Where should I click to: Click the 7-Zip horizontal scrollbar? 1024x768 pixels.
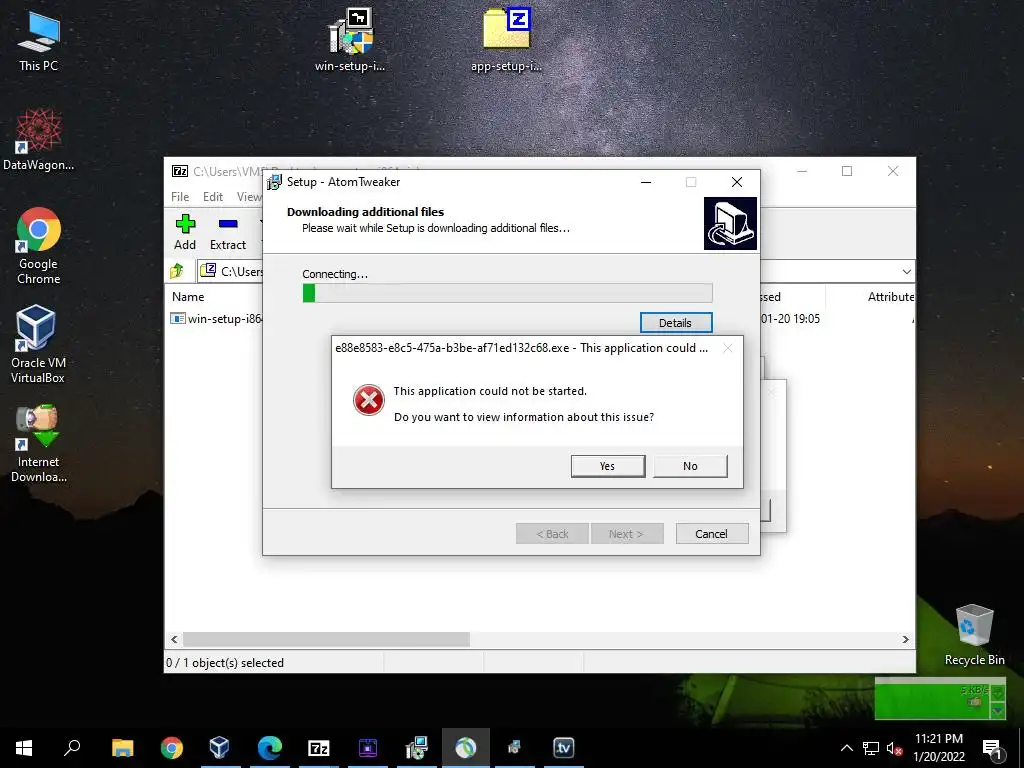point(326,639)
